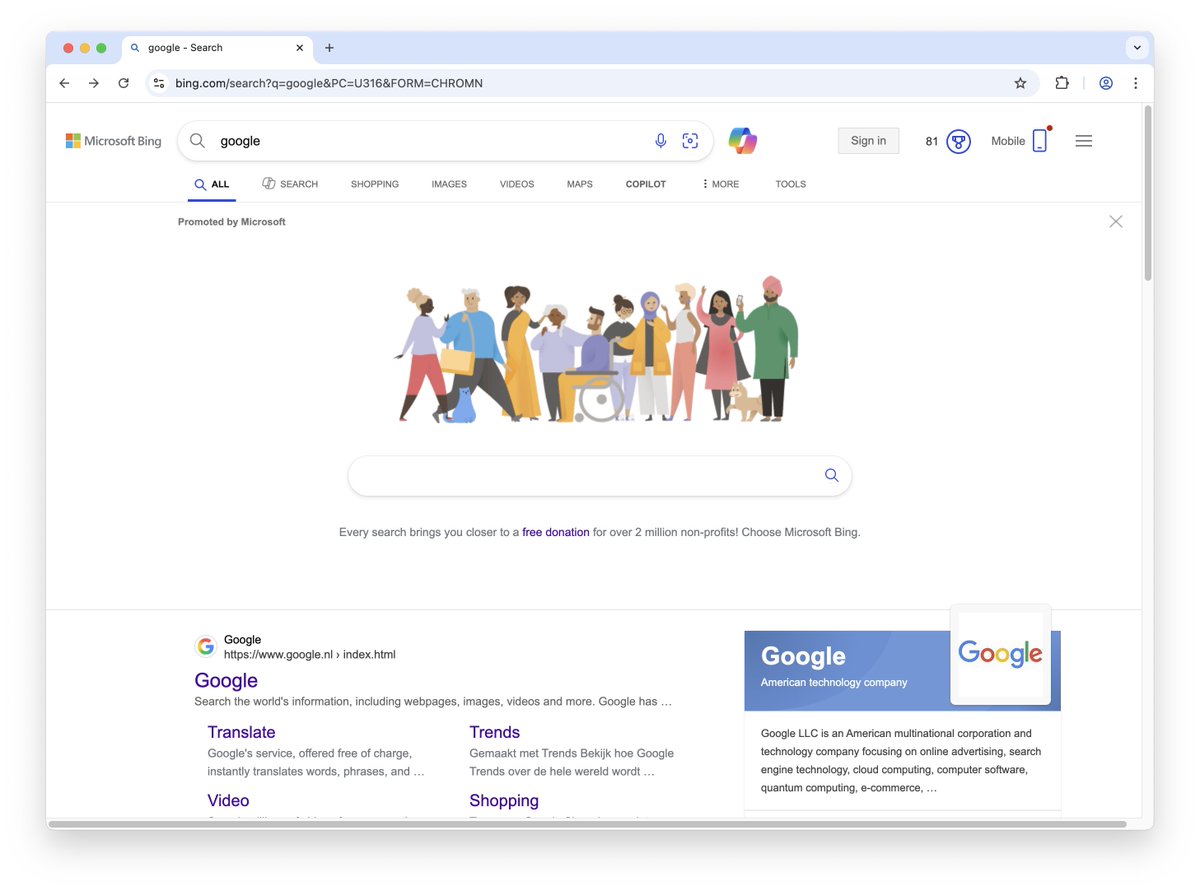Dismiss the Promoted by Microsoft banner
This screenshot has height=891, width=1200.
[x=1116, y=221]
